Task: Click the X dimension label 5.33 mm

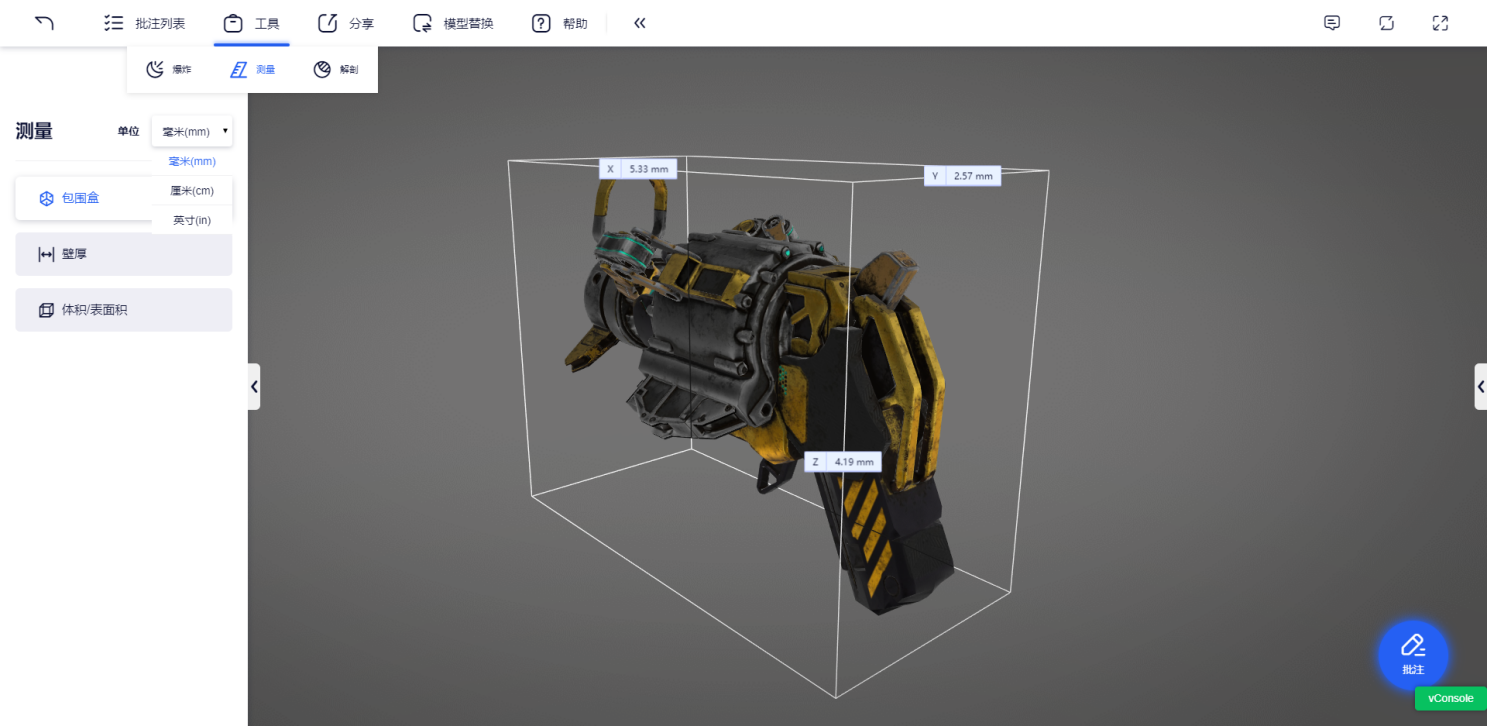Action: (x=638, y=169)
